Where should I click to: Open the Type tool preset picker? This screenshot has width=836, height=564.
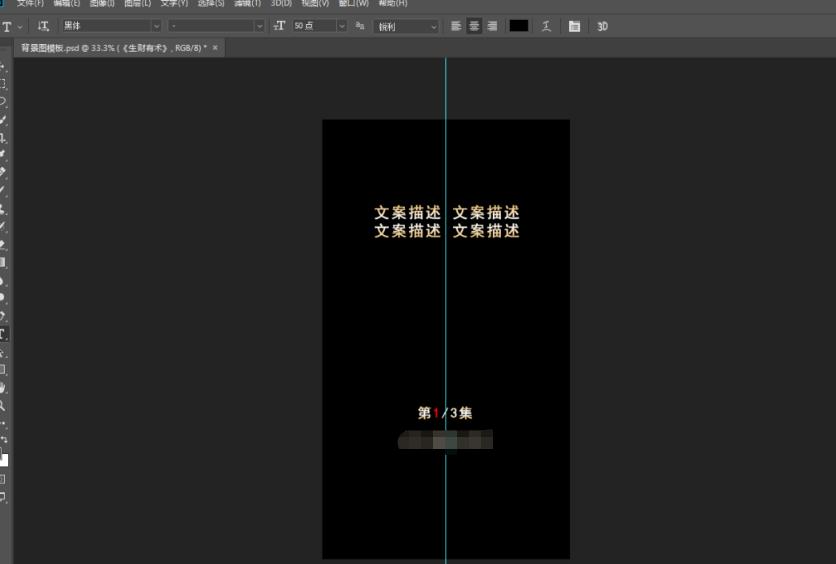pos(7,27)
